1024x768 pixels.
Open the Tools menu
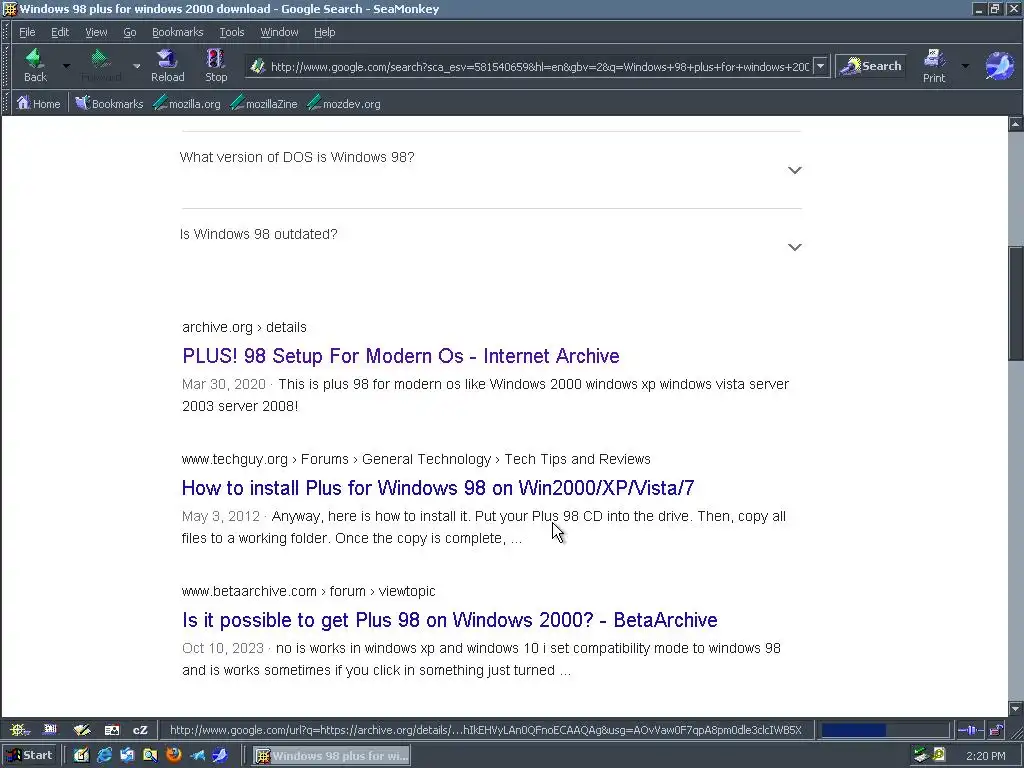click(x=231, y=32)
